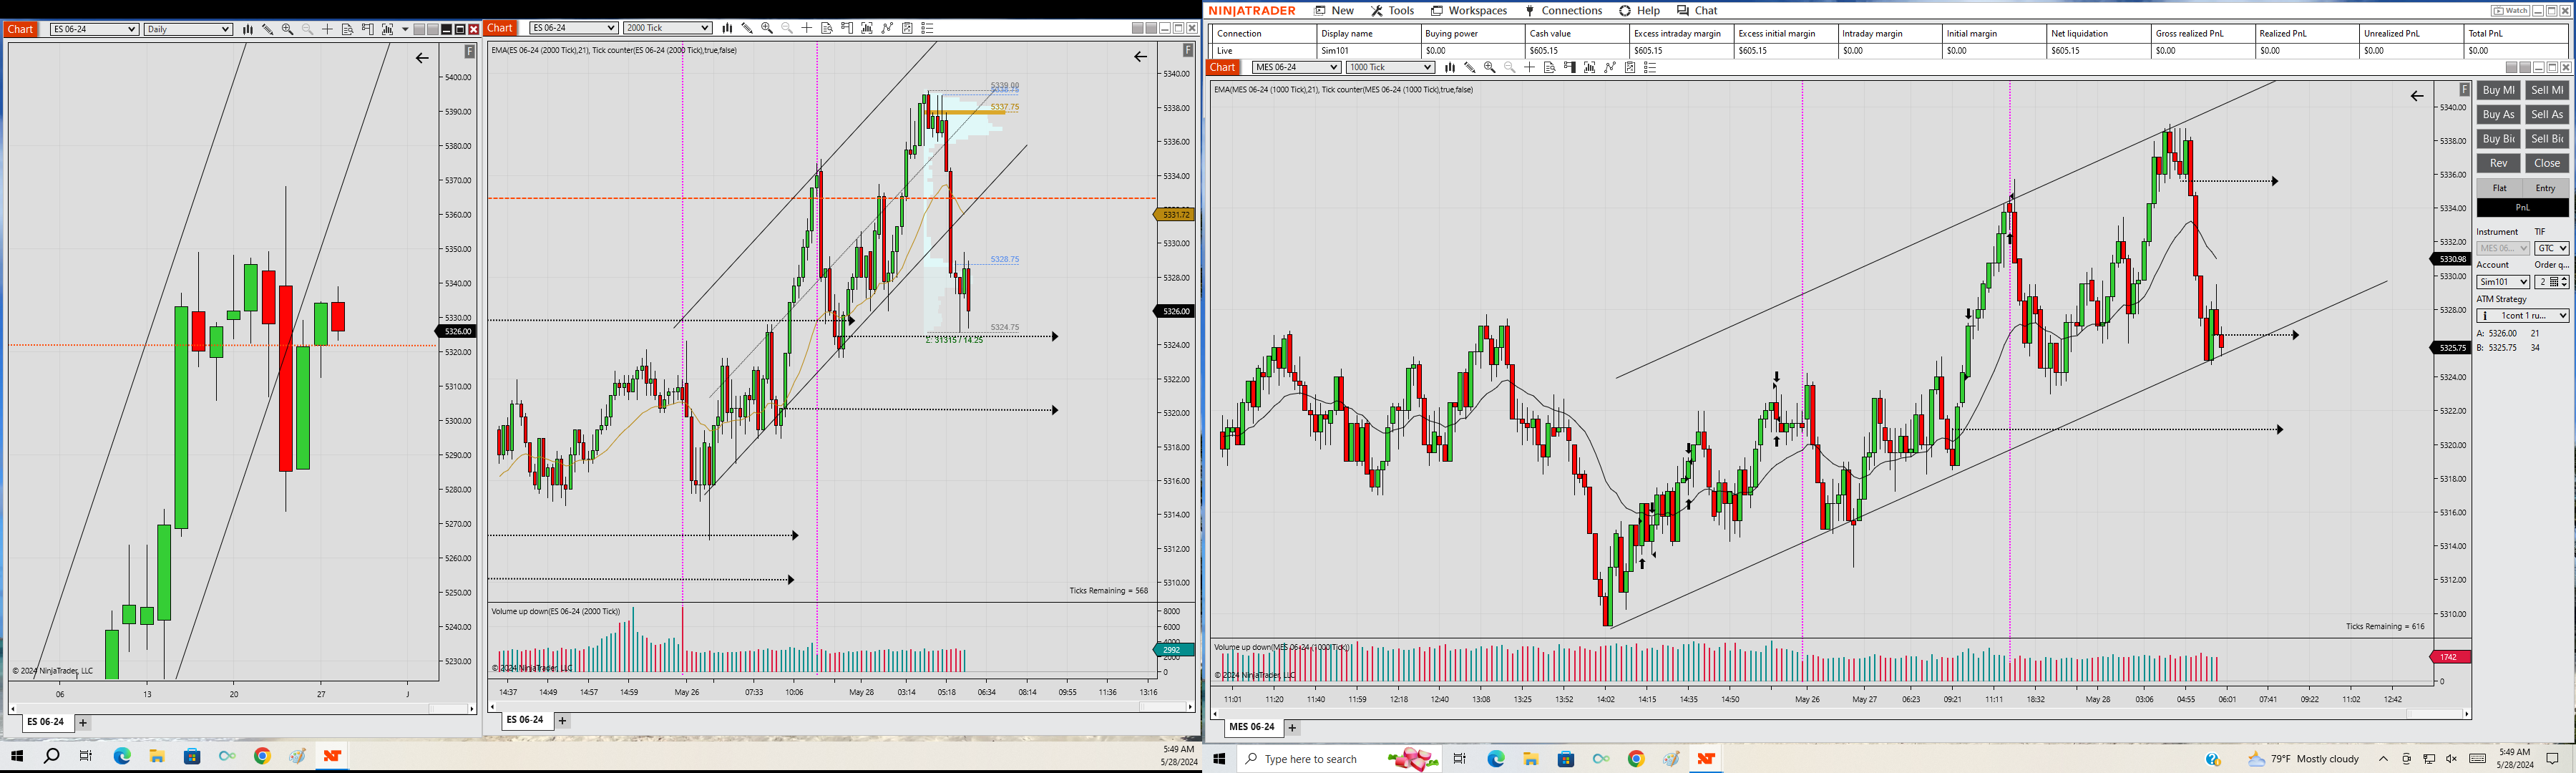
Task: Add new tab beside MES 06-24 tab
Action: point(1292,728)
